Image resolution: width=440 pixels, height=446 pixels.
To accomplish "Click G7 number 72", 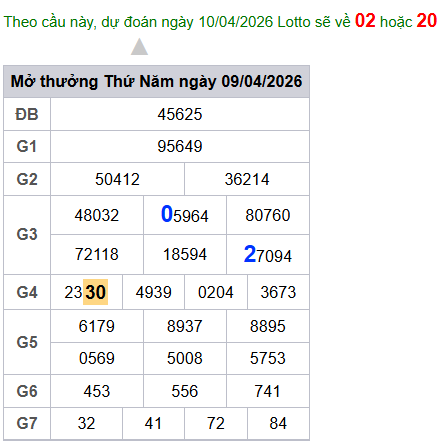I will pos(216,424).
